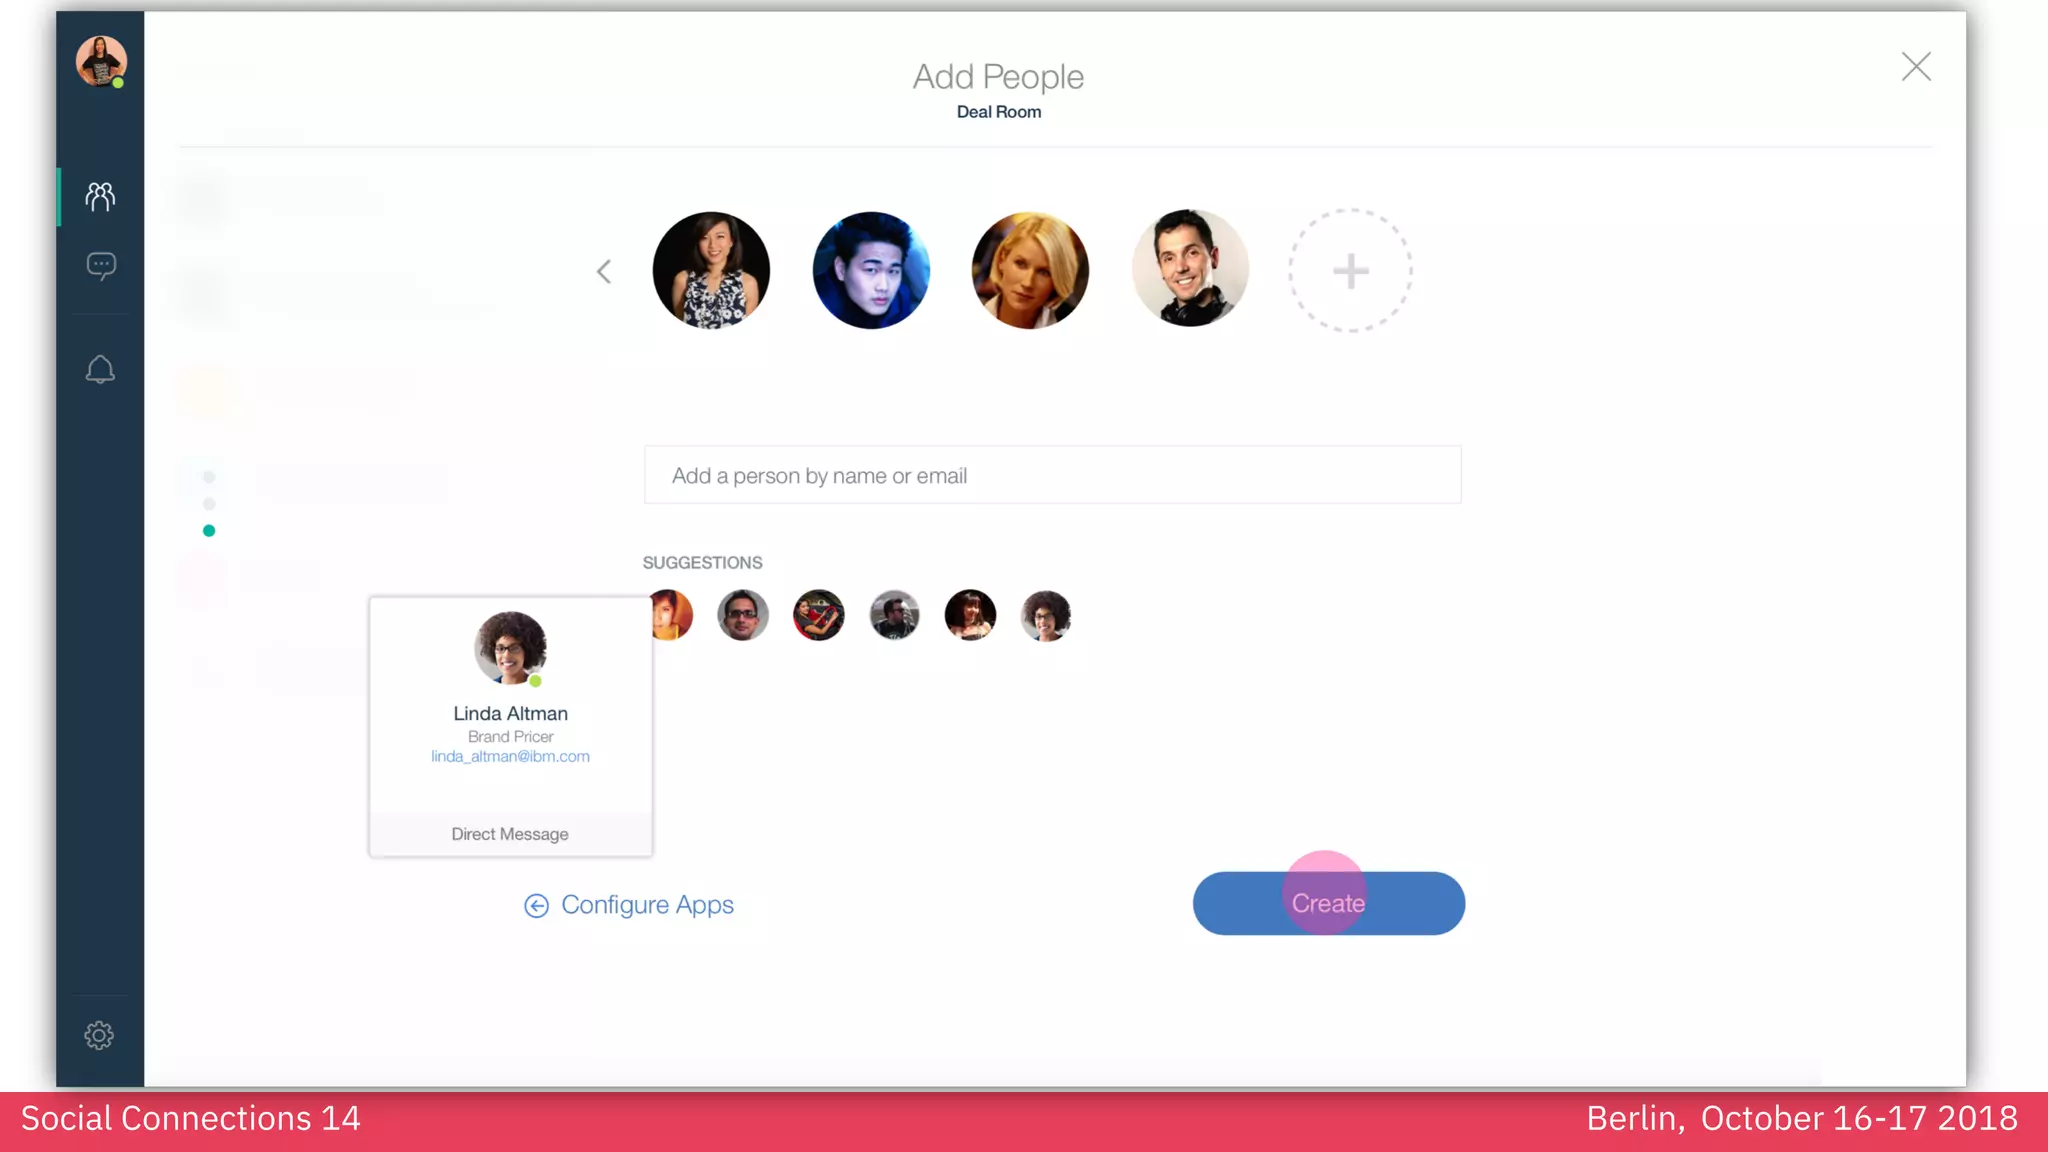Select the smiling man with headphones avatar
The image size is (2048, 1152).
pyautogui.click(x=1189, y=268)
